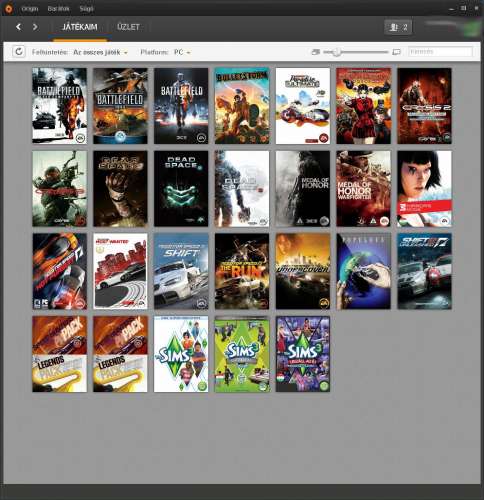
Task: Select the green Sims 3 expansion cover
Action: click(x=242, y=354)
